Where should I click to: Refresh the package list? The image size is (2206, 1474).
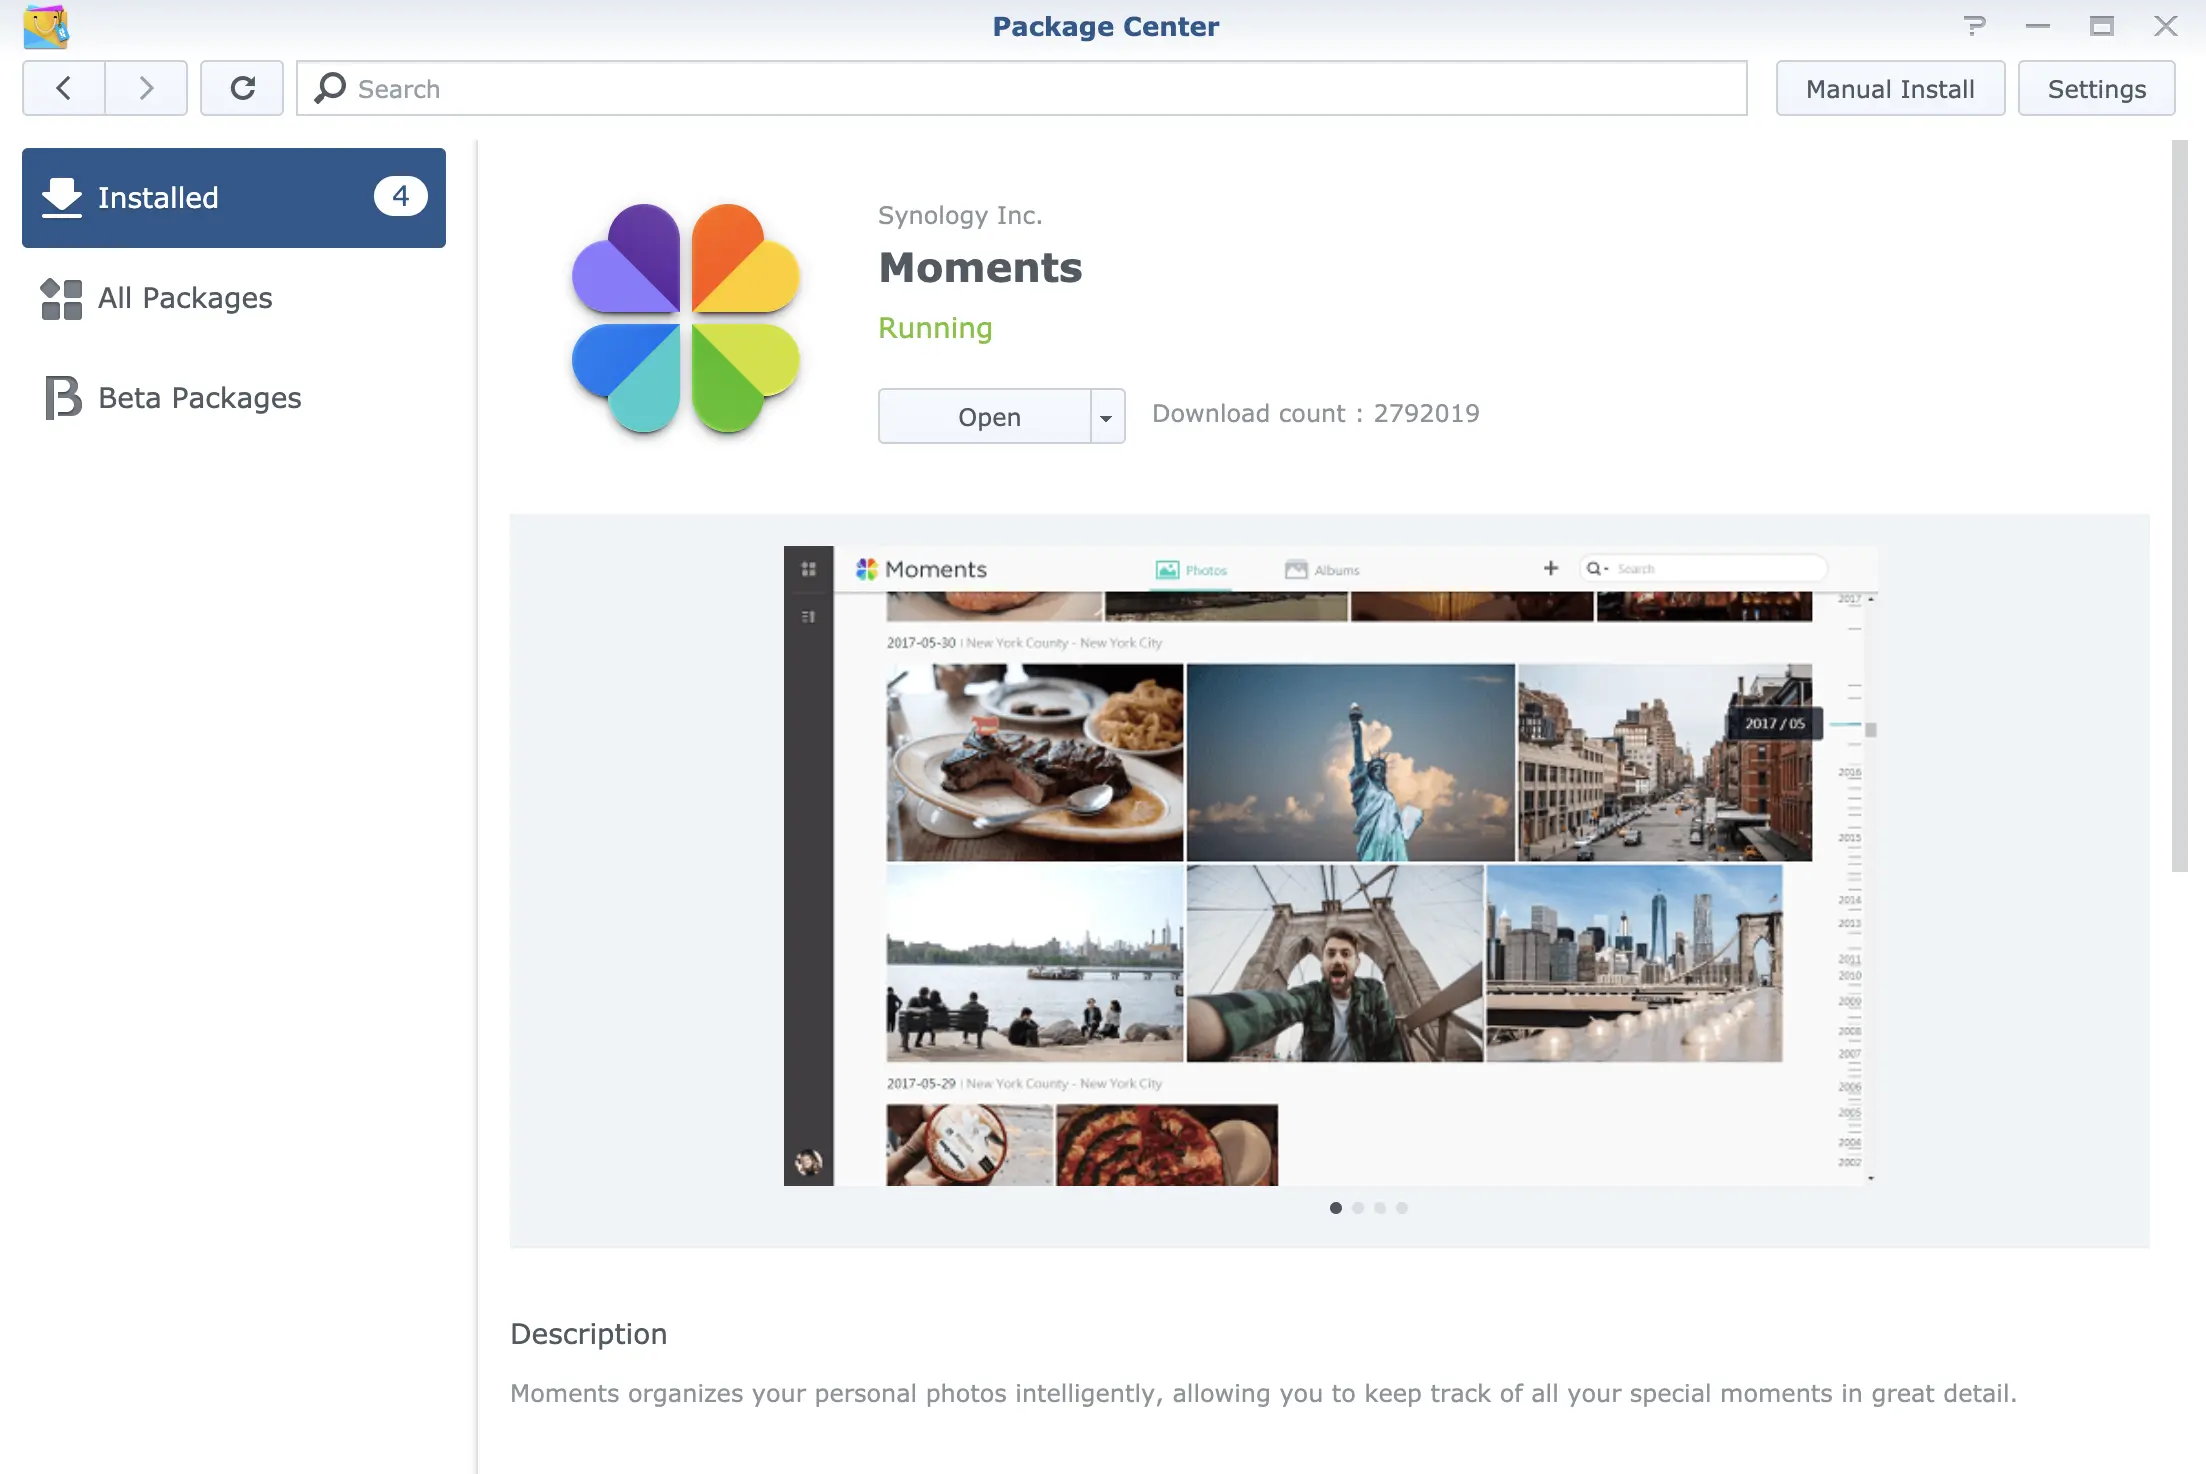(242, 88)
